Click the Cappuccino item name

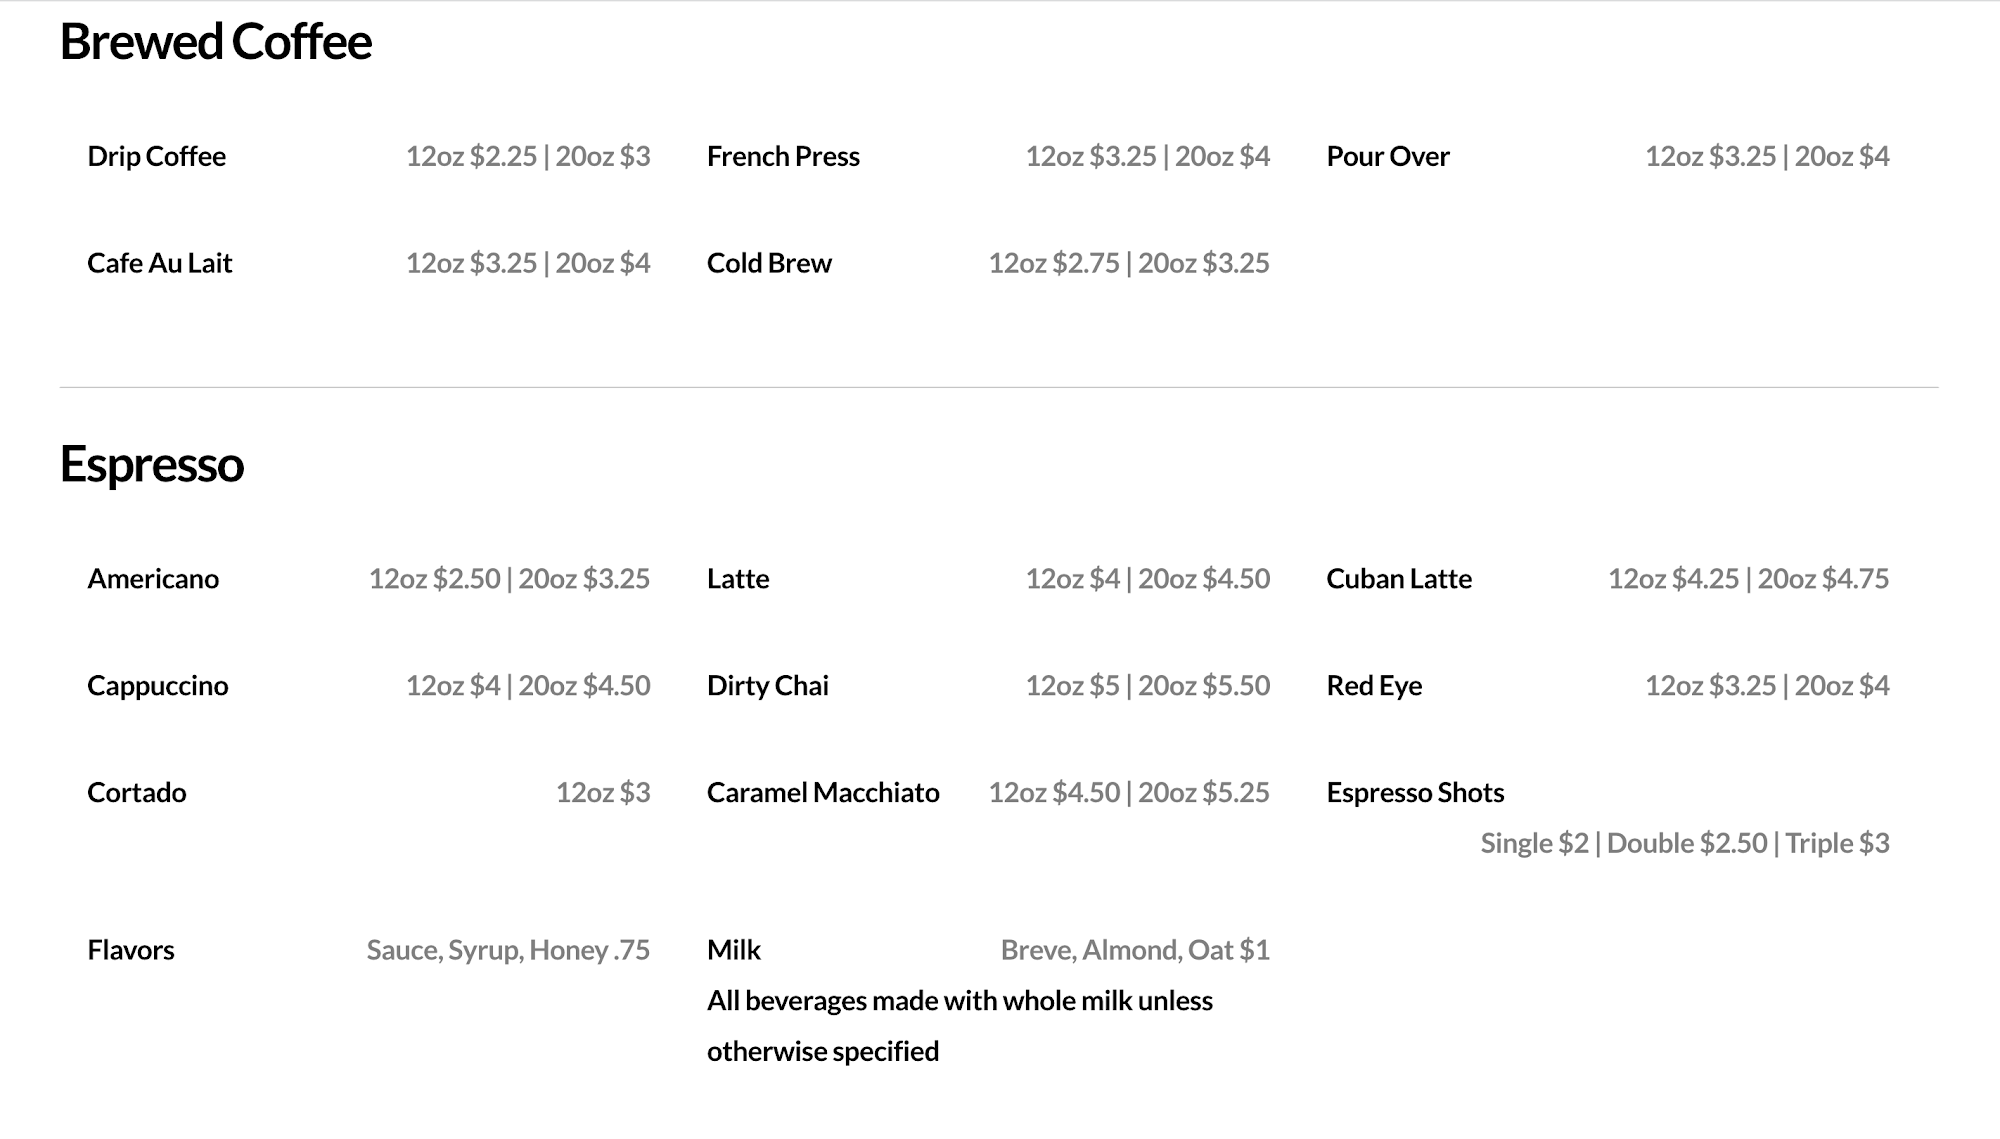click(157, 686)
